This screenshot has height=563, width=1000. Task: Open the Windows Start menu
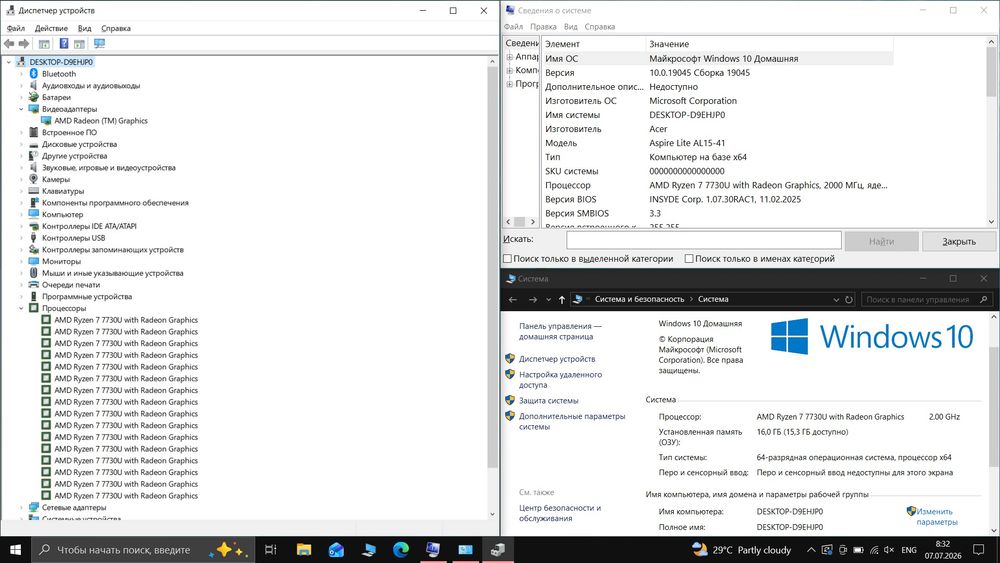(15, 550)
